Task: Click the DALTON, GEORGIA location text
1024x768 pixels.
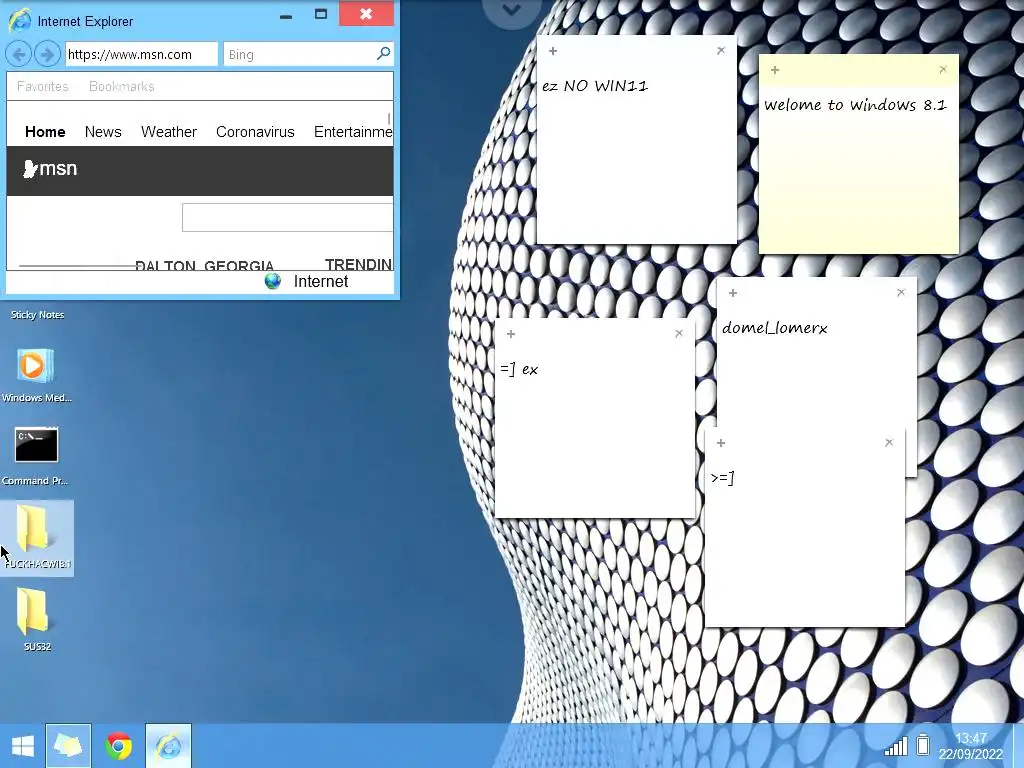Action: click(204, 265)
